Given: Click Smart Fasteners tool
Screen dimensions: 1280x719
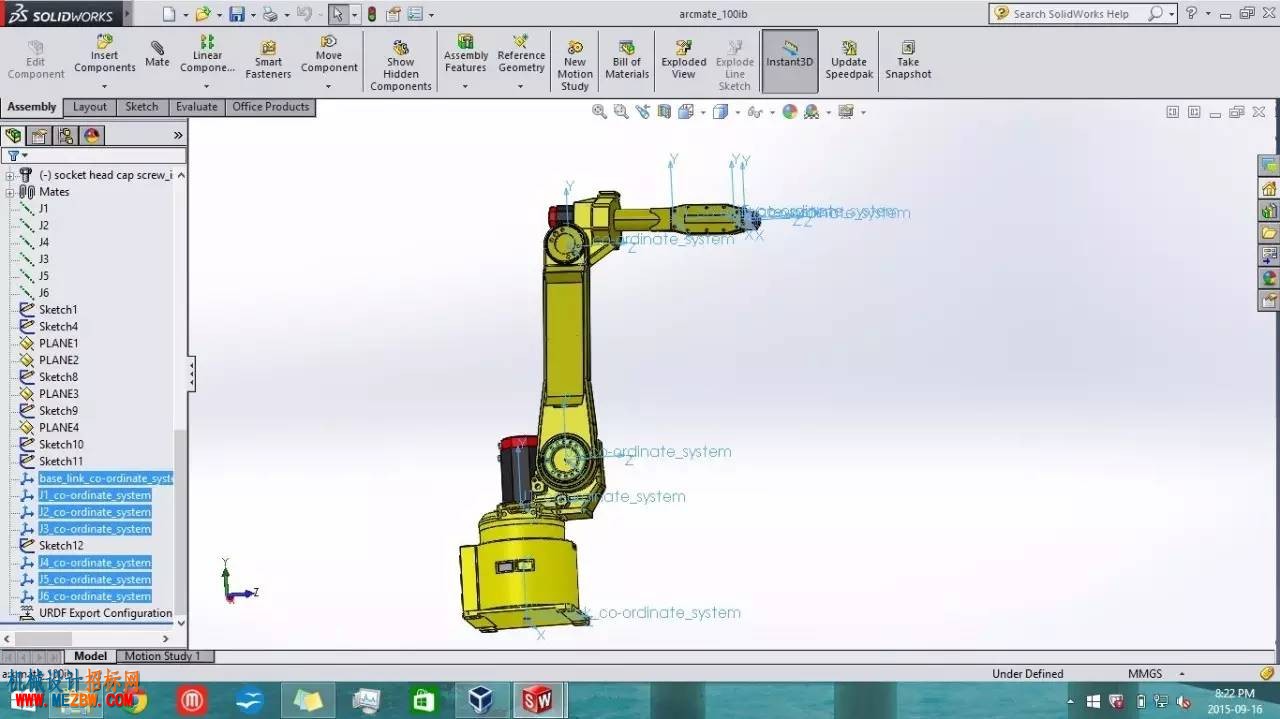Looking at the screenshot, I should click(x=268, y=60).
